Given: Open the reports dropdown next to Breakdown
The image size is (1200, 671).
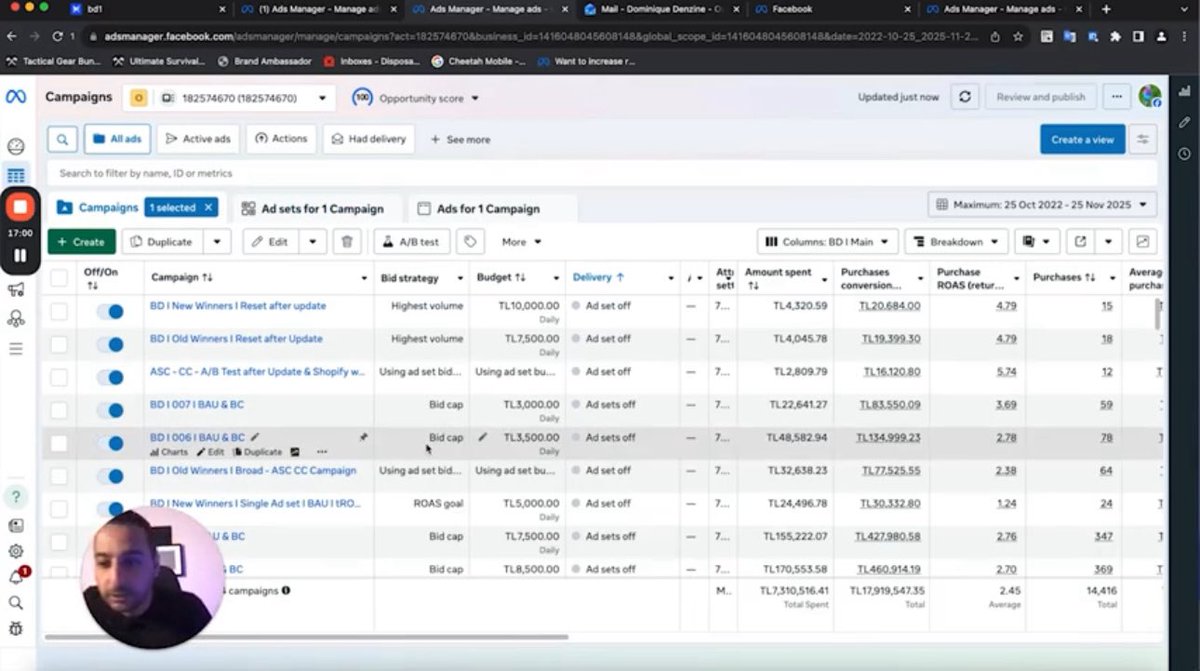Looking at the screenshot, I should click(1037, 241).
